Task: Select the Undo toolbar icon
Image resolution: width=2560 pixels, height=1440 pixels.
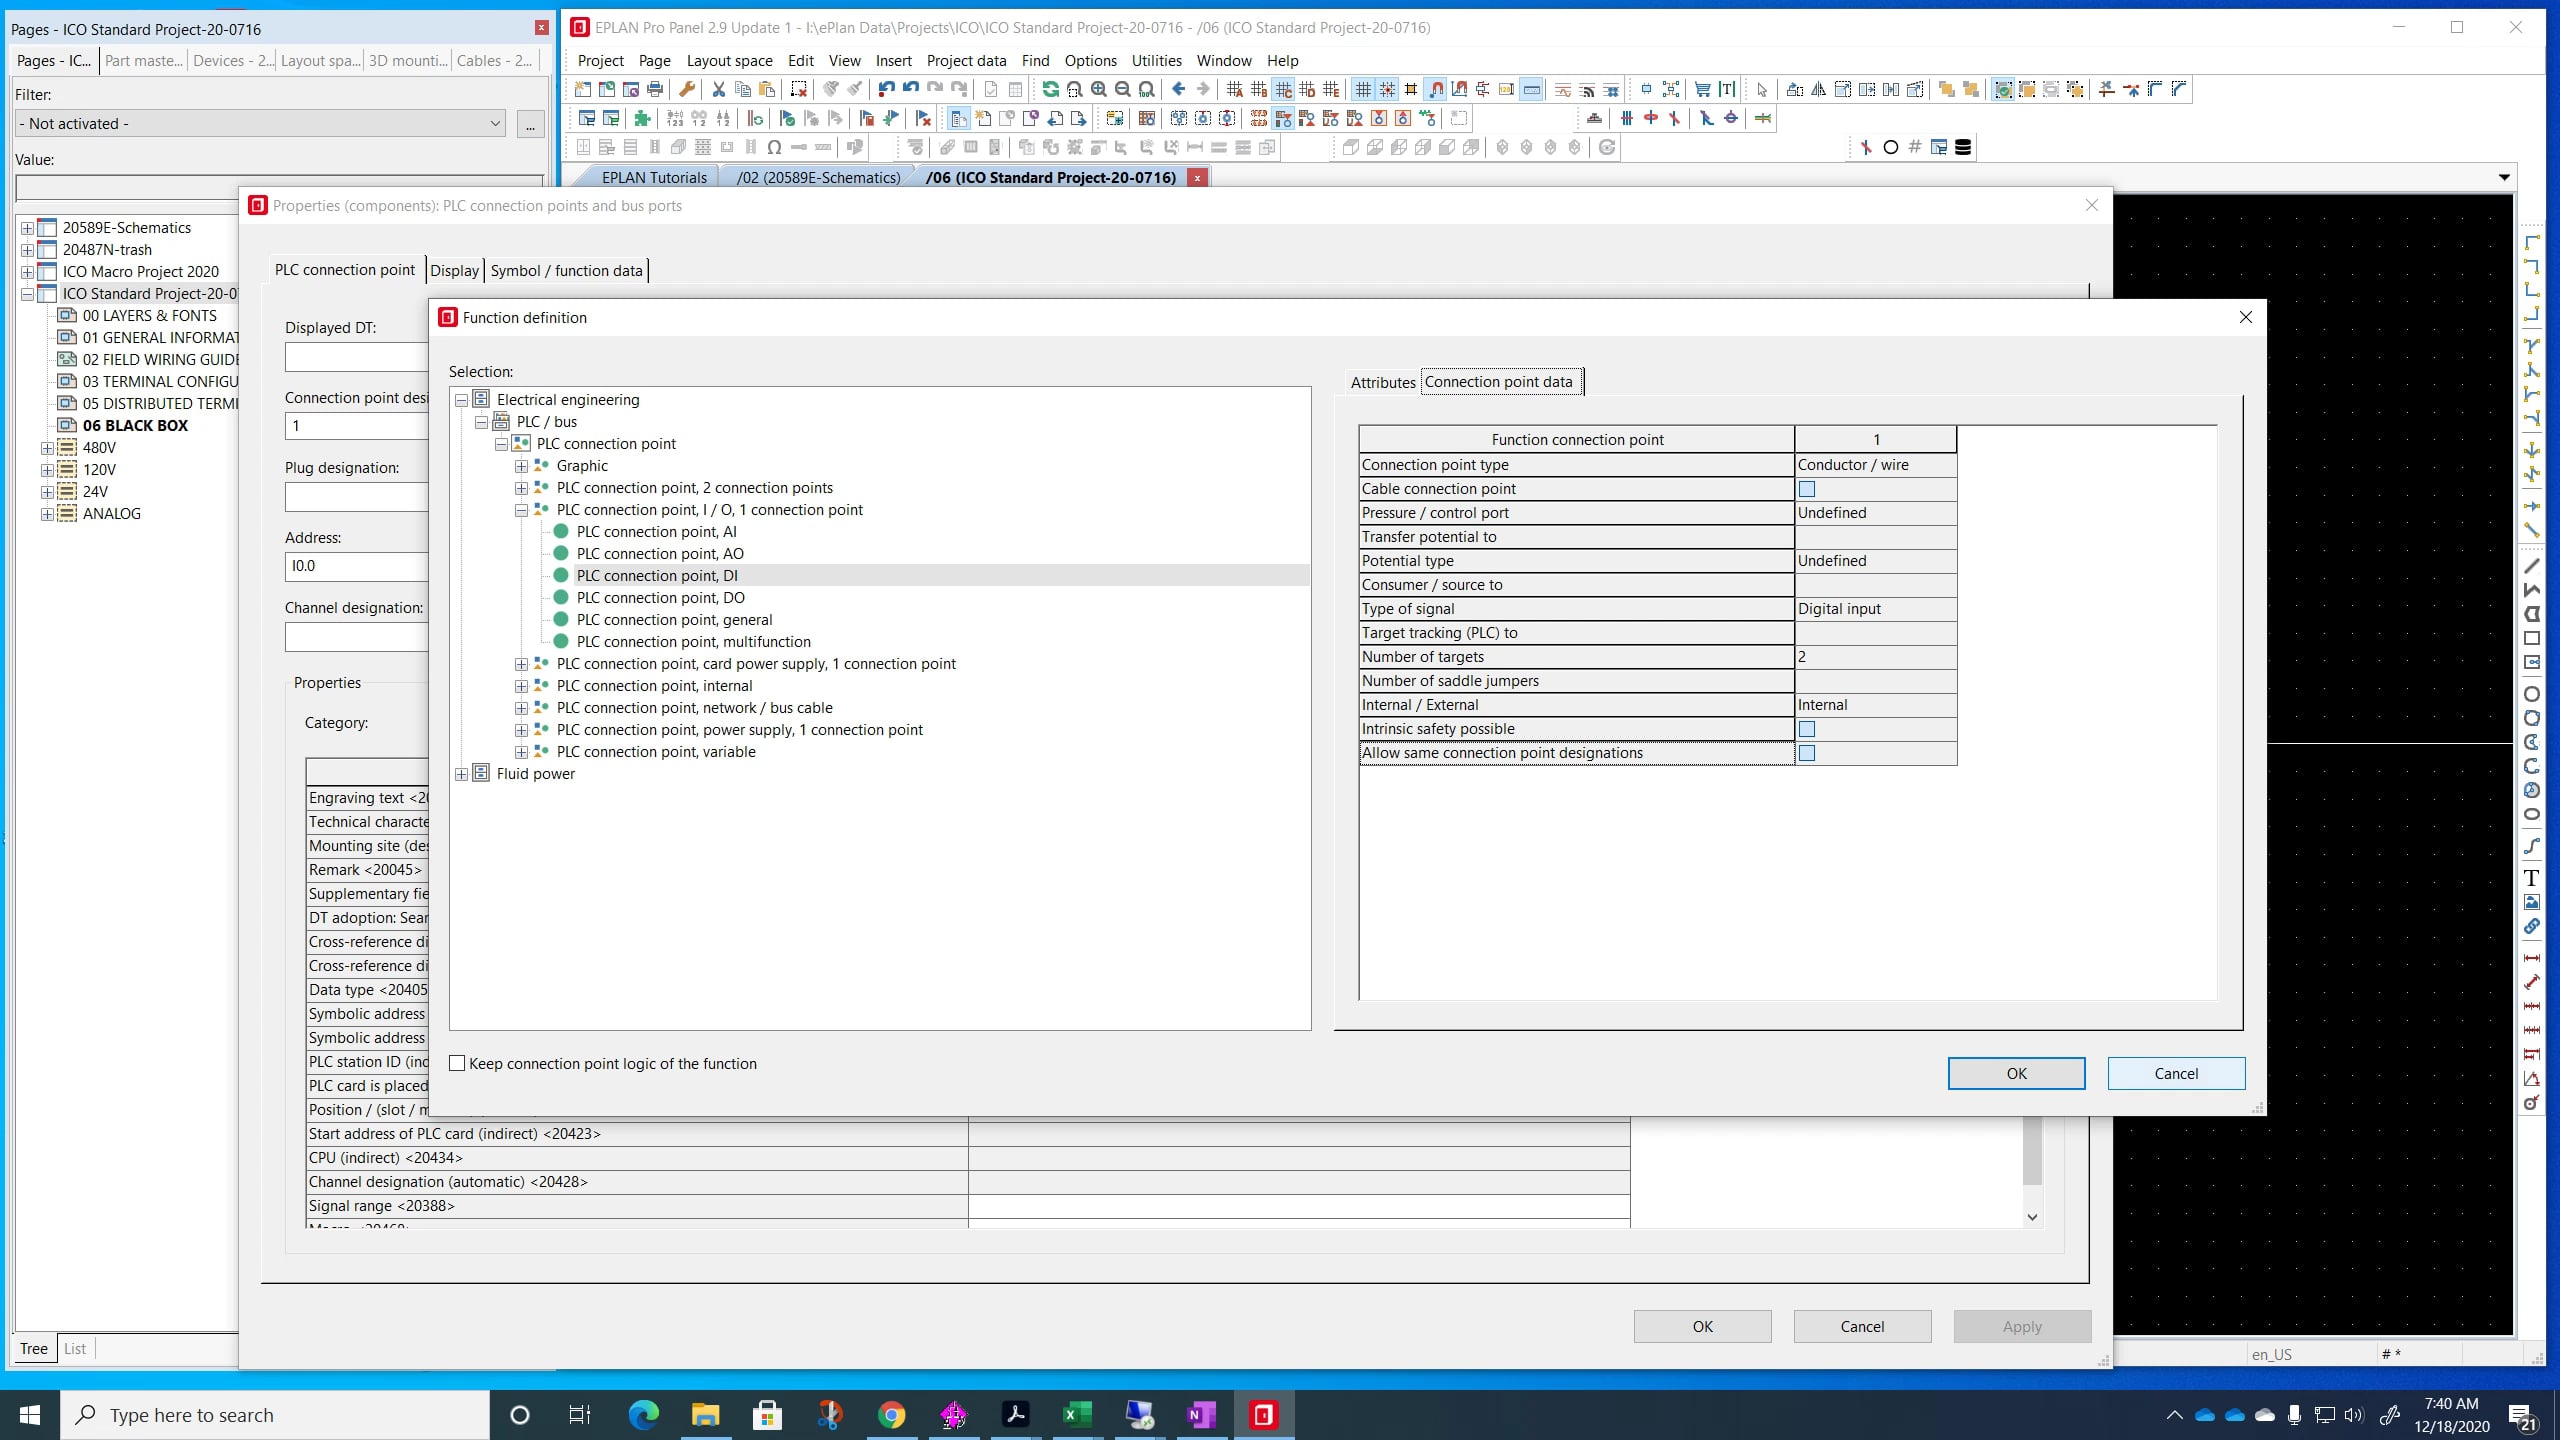Action: [x=885, y=89]
